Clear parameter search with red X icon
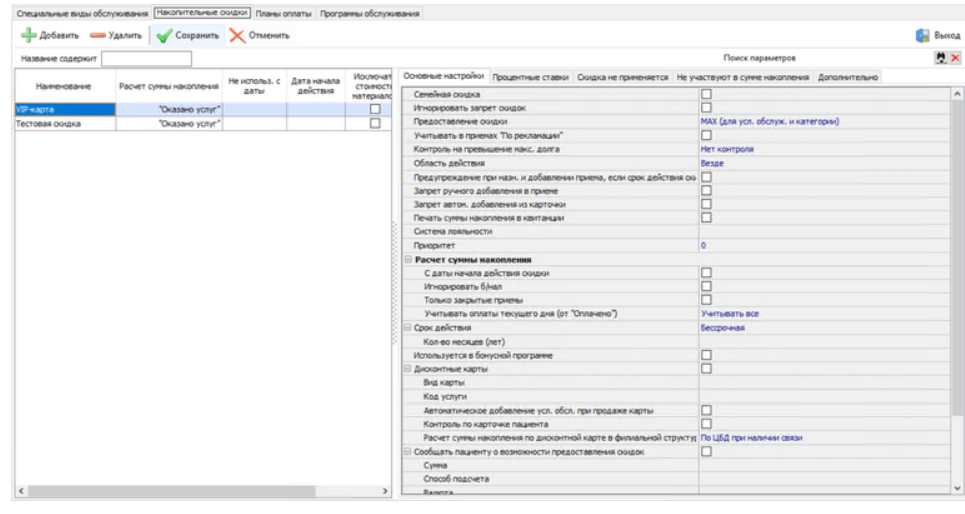The height and width of the screenshot is (514, 965). tap(955, 58)
